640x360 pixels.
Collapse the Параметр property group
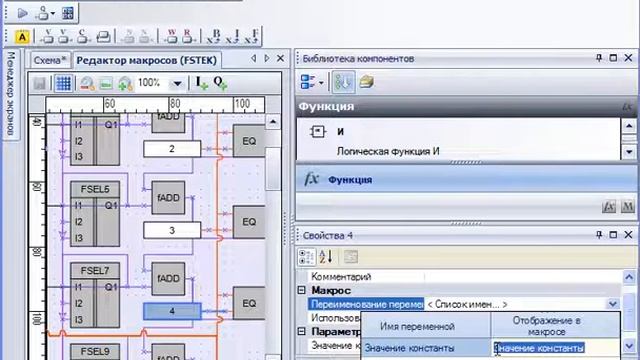(x=302, y=331)
